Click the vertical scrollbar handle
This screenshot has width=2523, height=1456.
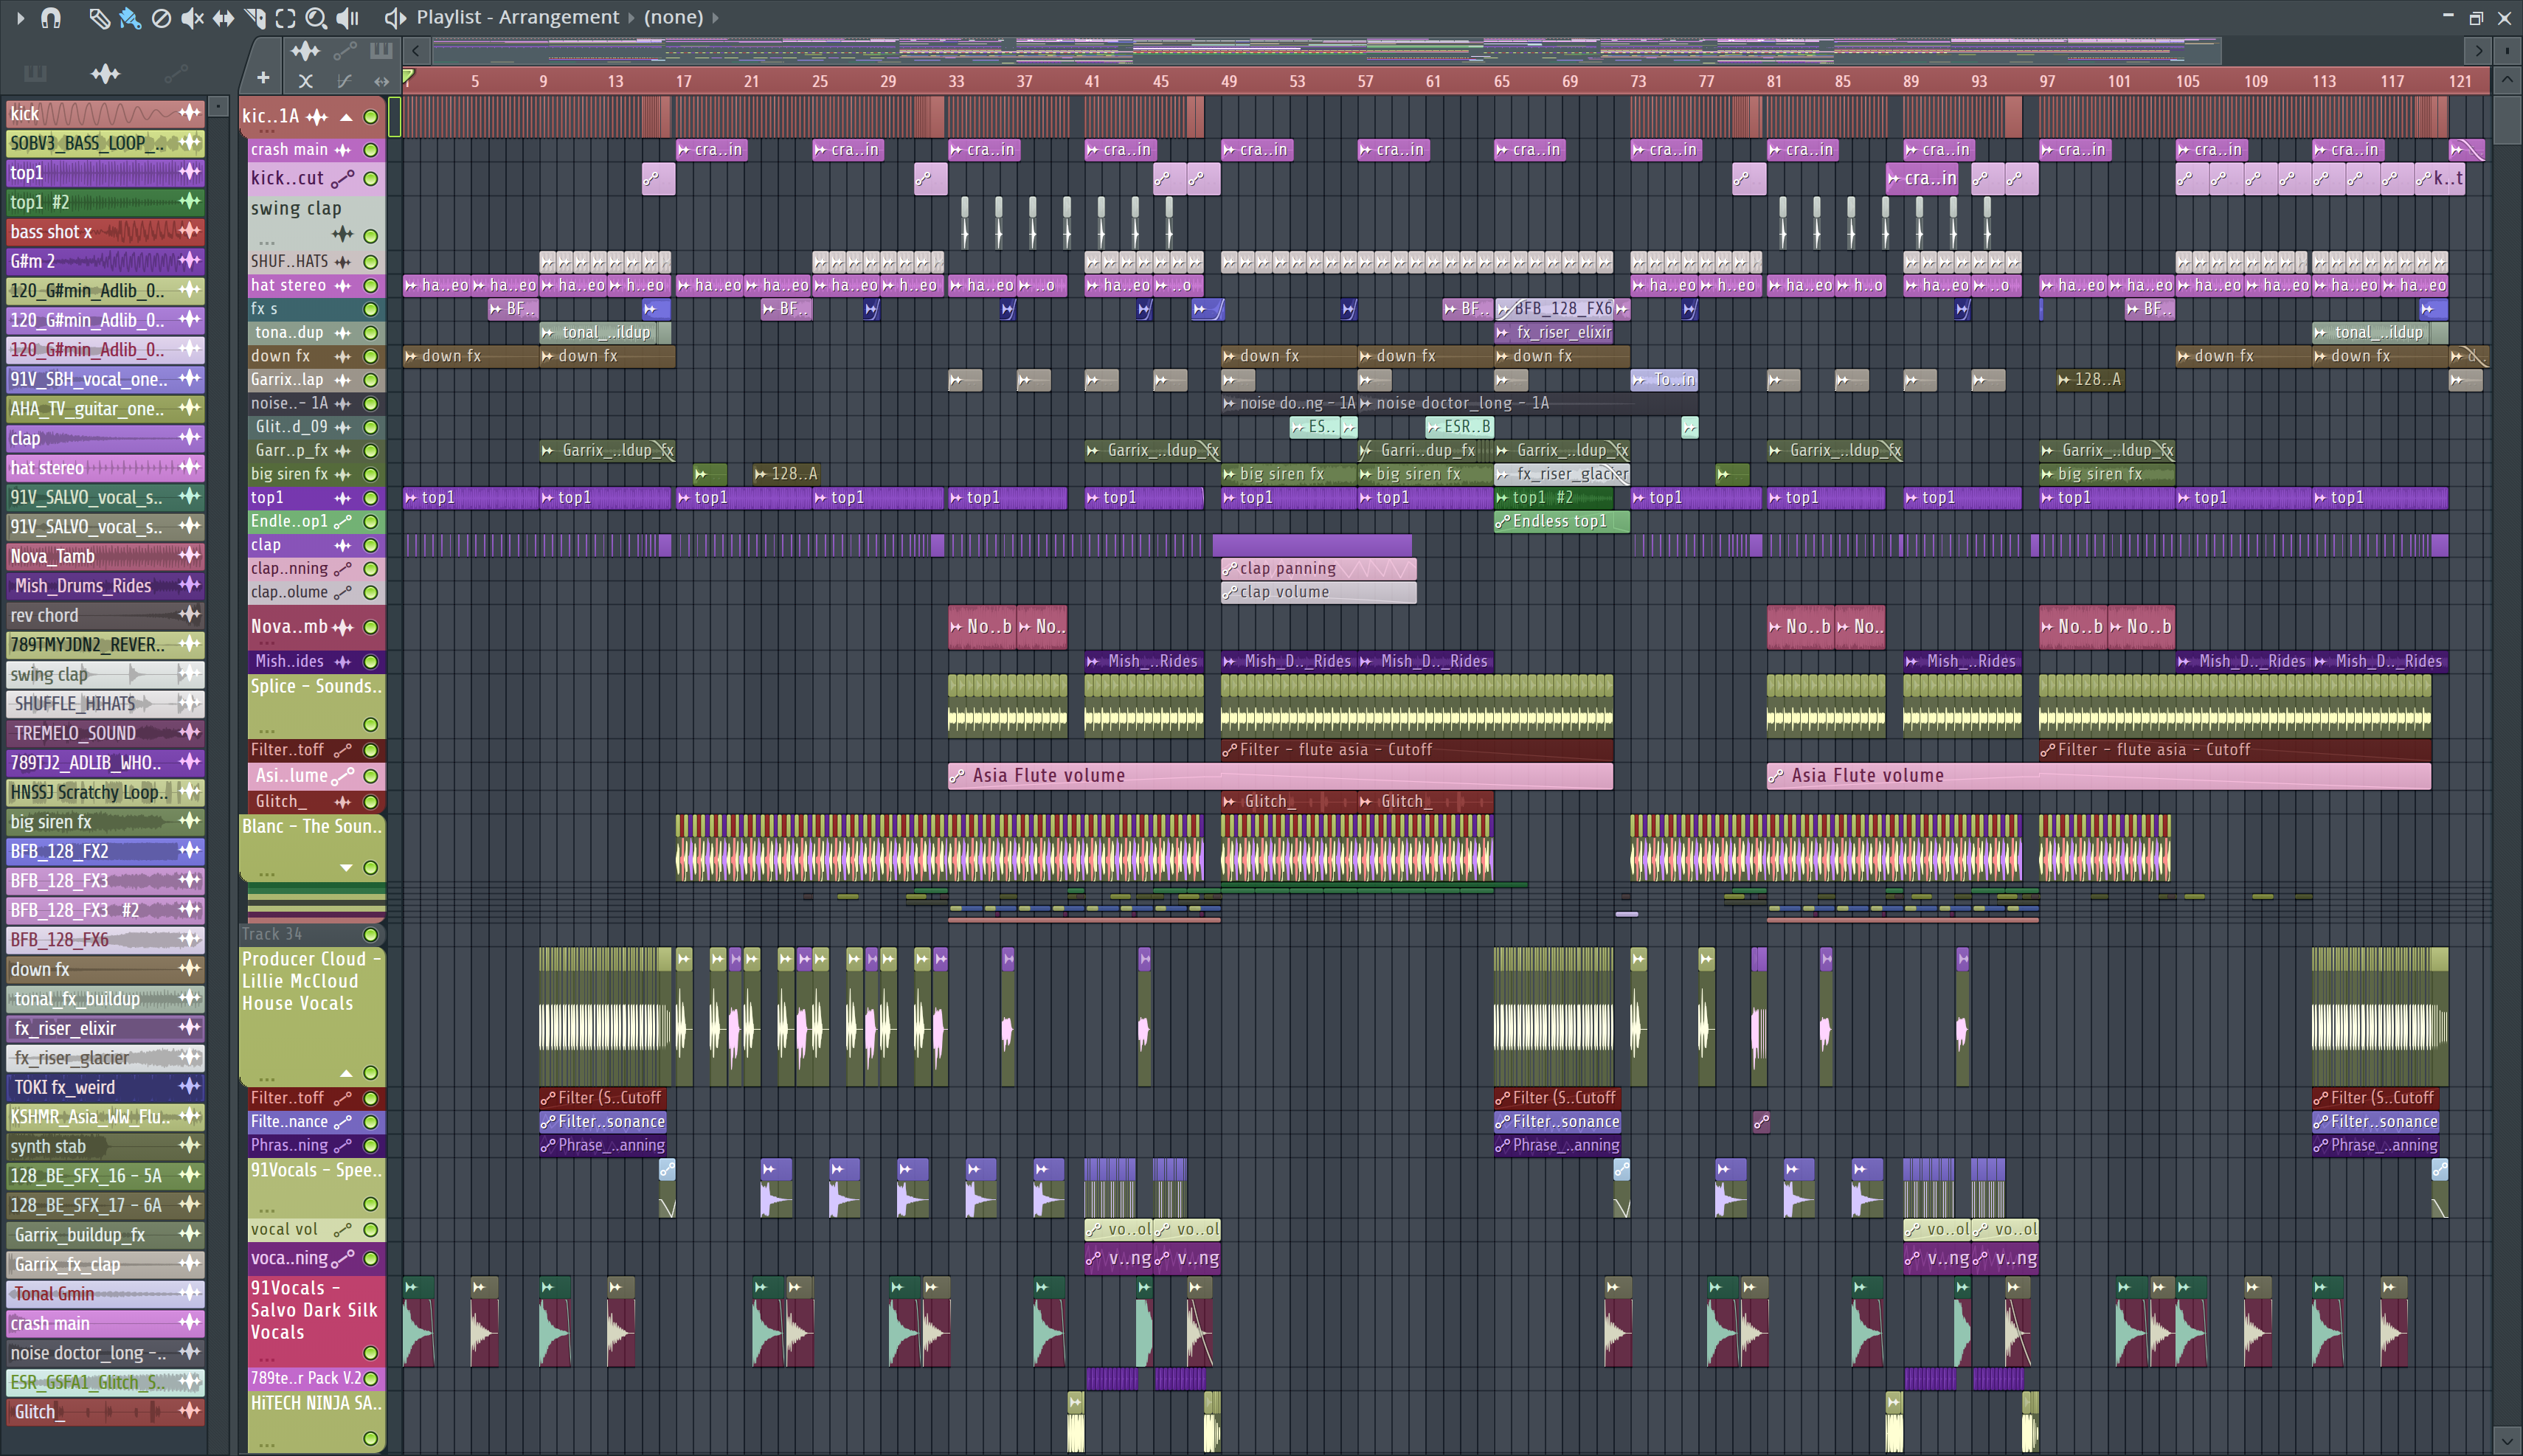[x=2507, y=120]
